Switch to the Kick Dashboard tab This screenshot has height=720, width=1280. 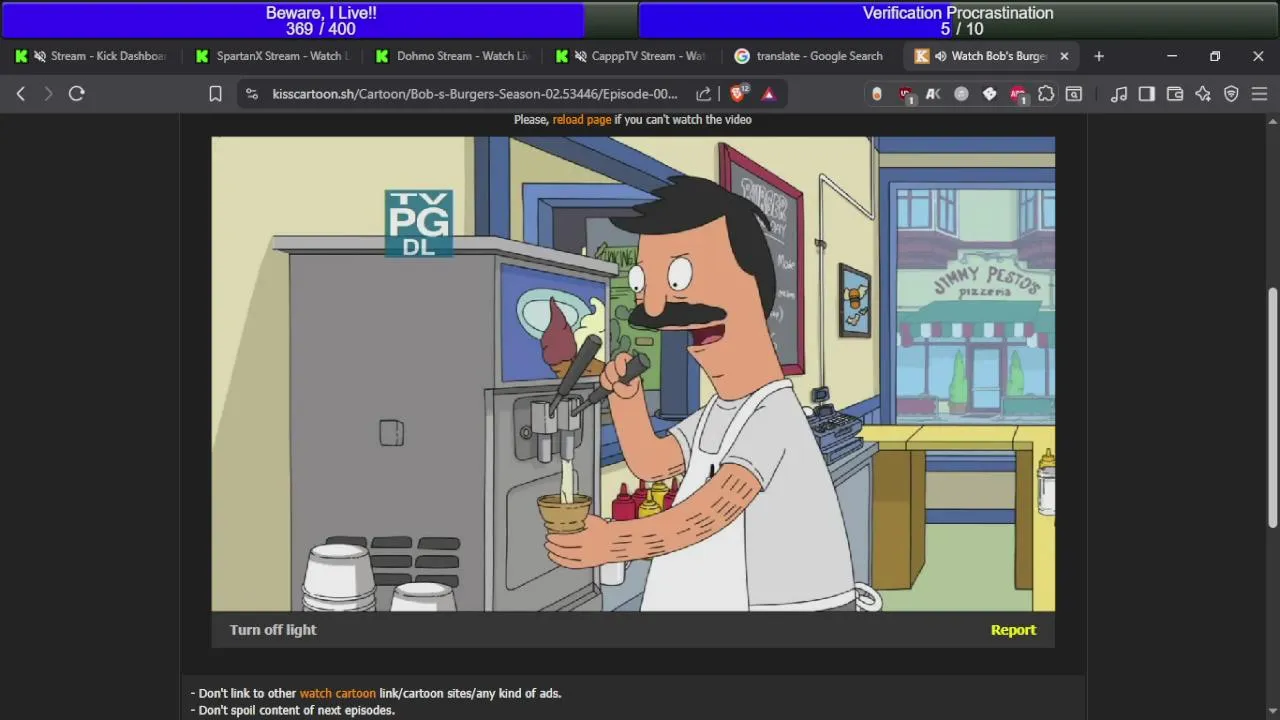click(x=92, y=56)
